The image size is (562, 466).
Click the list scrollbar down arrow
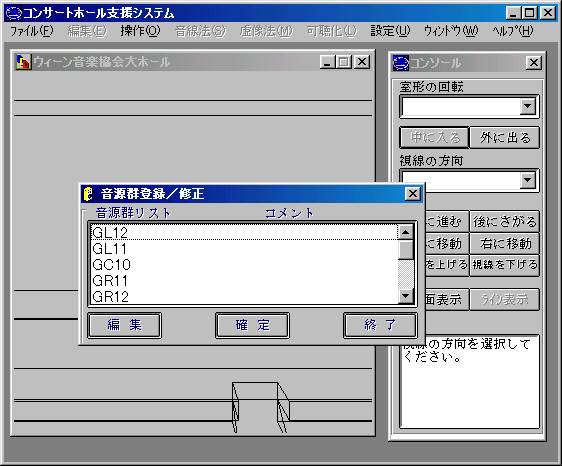coord(406,296)
